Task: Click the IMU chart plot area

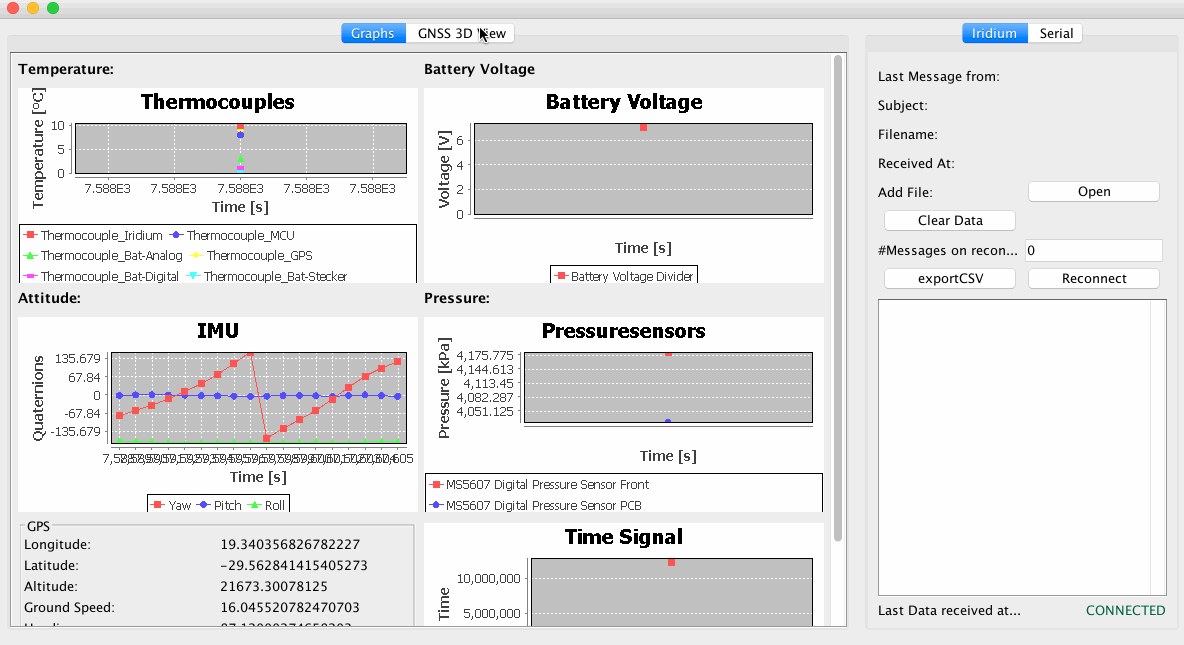Action: (259, 398)
